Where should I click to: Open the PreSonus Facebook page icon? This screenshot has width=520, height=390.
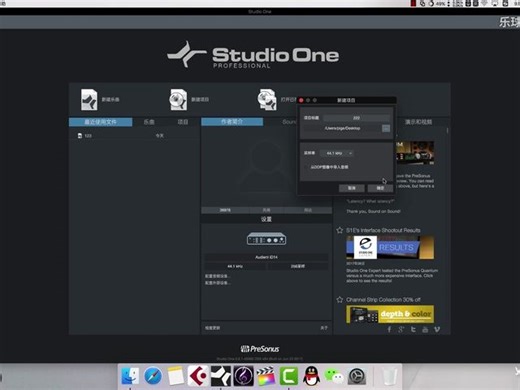tap(389, 329)
